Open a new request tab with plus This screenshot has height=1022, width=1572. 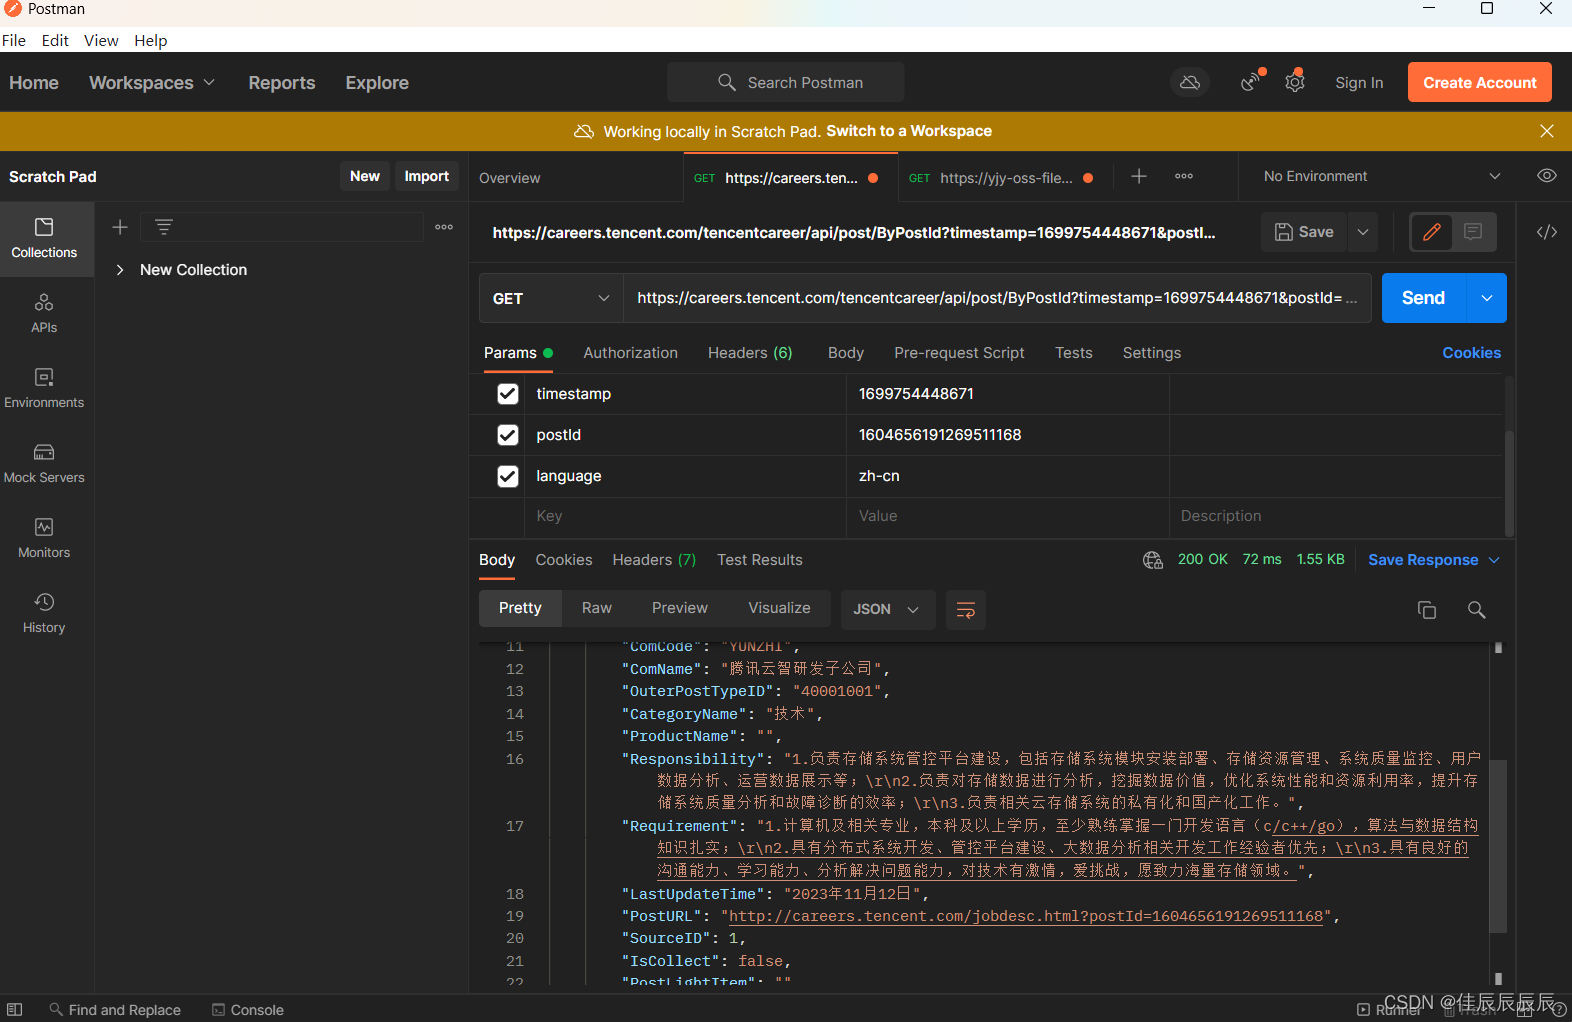1139,176
